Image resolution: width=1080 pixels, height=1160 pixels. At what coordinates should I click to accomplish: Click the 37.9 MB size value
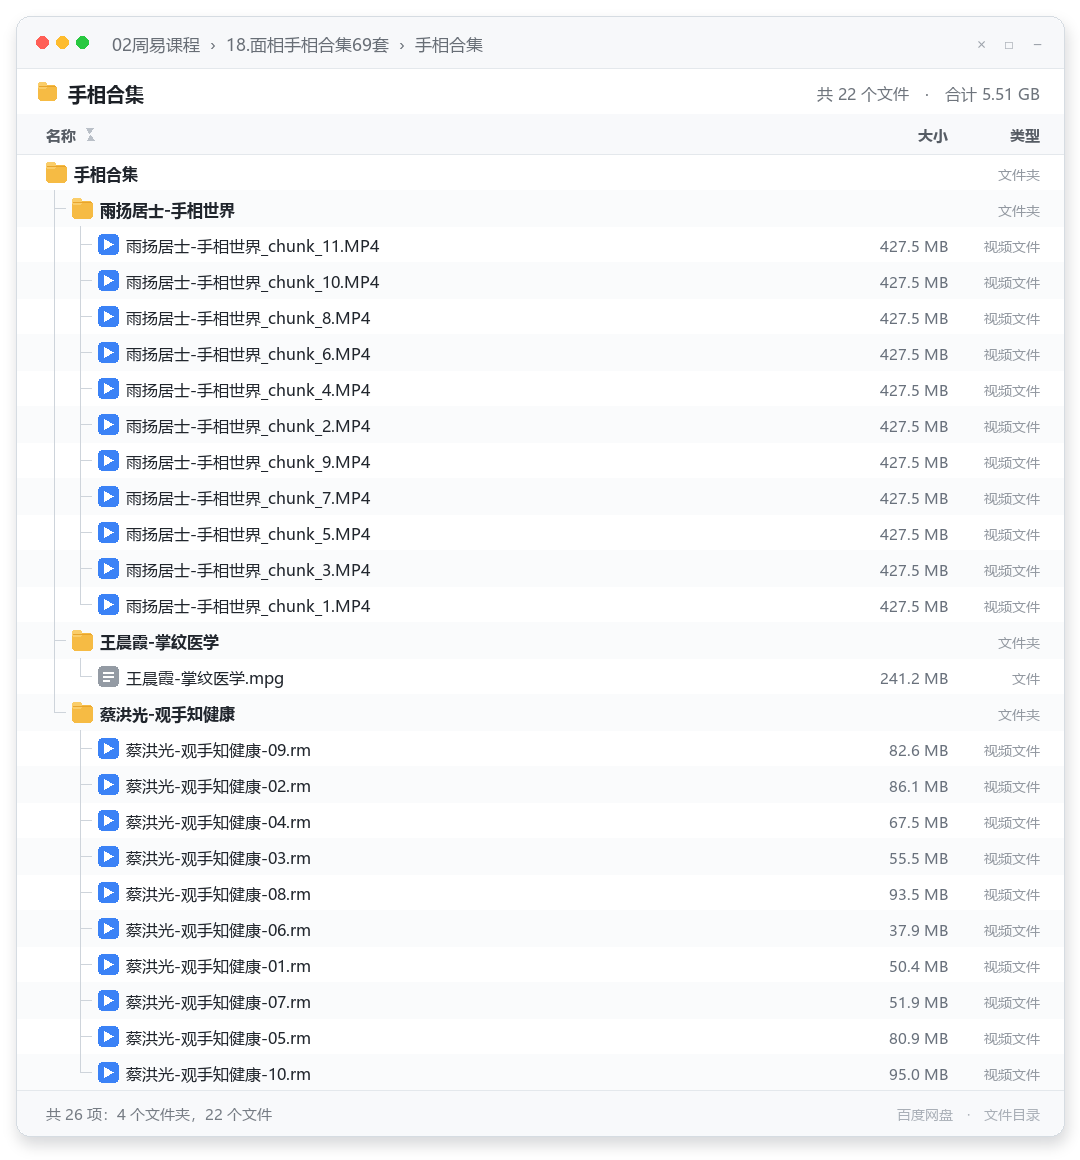918,931
